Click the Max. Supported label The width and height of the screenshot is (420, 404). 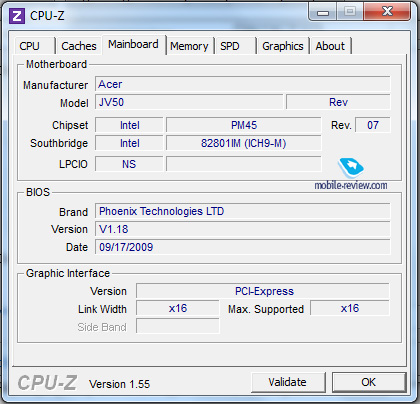pyautogui.click(x=266, y=309)
